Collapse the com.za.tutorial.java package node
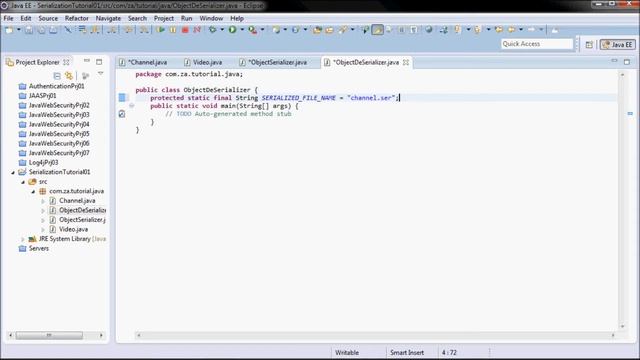640x360 pixels. (x=33, y=191)
